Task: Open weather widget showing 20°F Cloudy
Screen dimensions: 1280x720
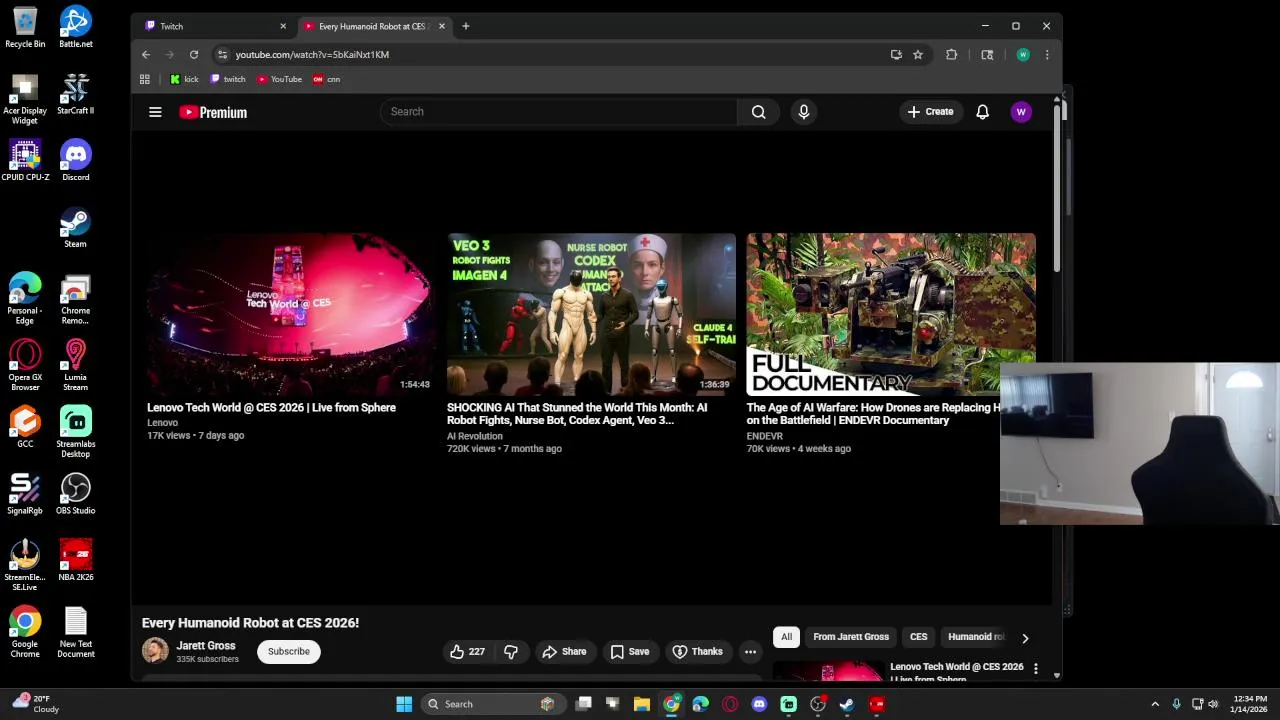Action: point(36,704)
